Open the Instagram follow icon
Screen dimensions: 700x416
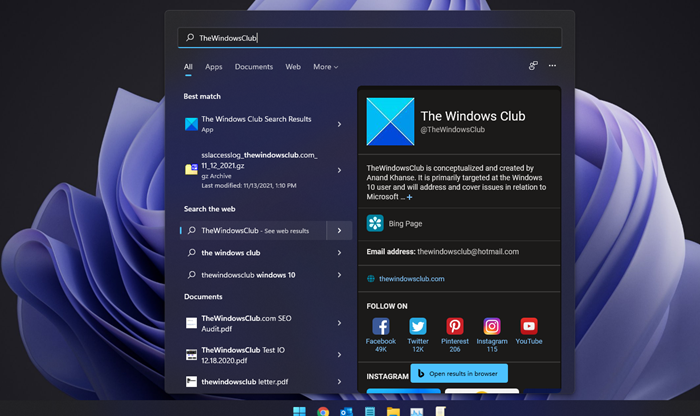click(492, 326)
